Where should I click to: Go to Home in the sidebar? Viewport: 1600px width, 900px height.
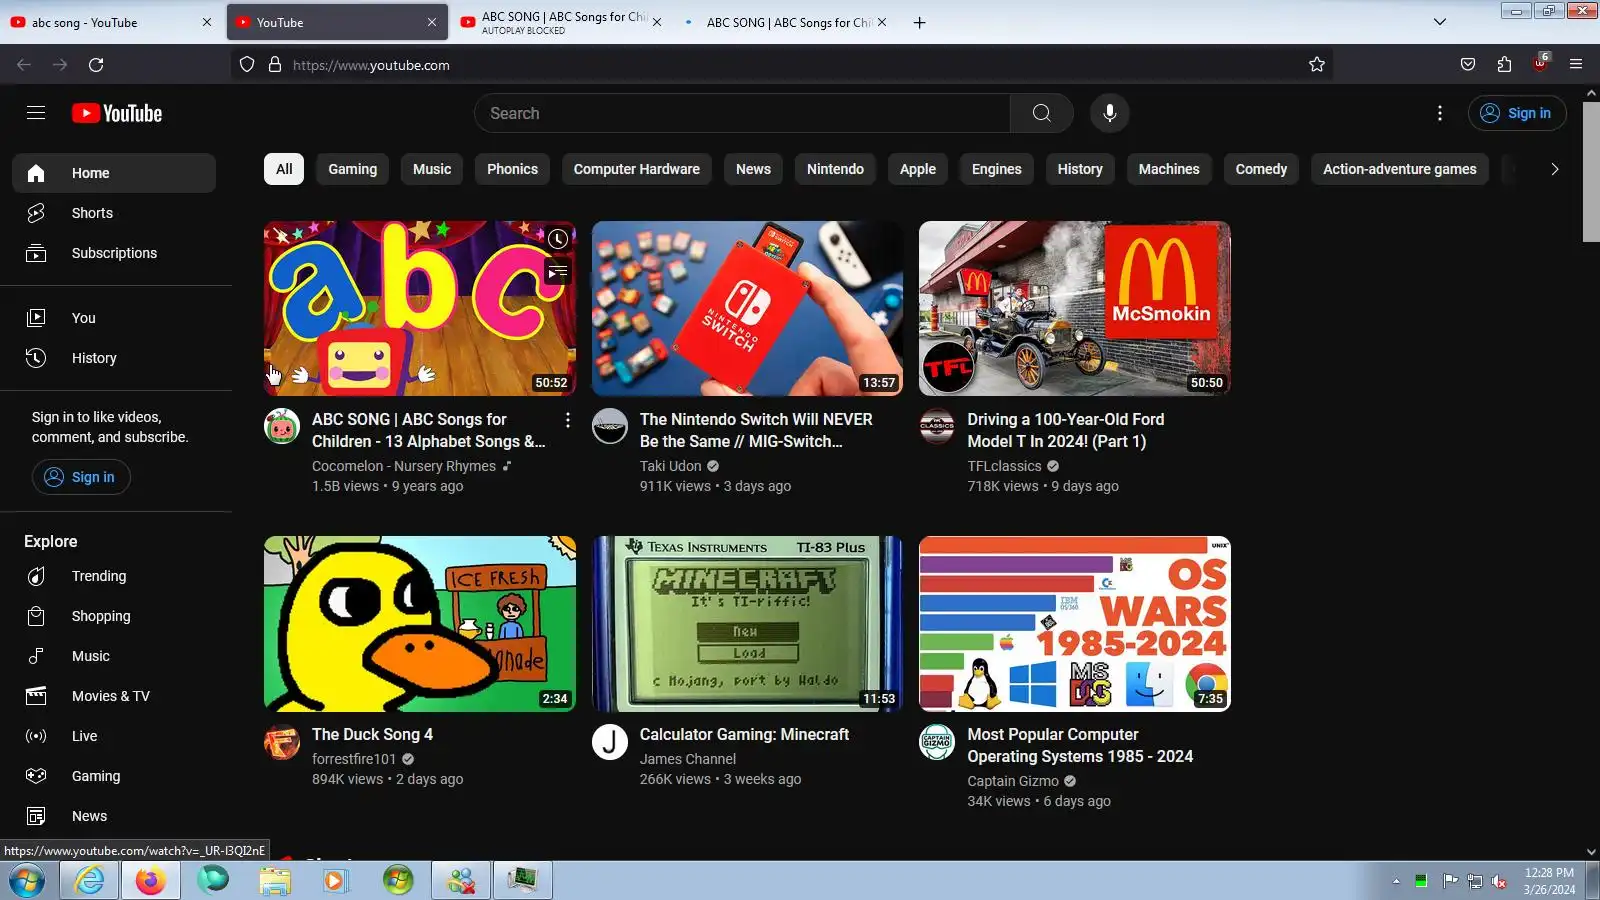pyautogui.click(x=114, y=173)
